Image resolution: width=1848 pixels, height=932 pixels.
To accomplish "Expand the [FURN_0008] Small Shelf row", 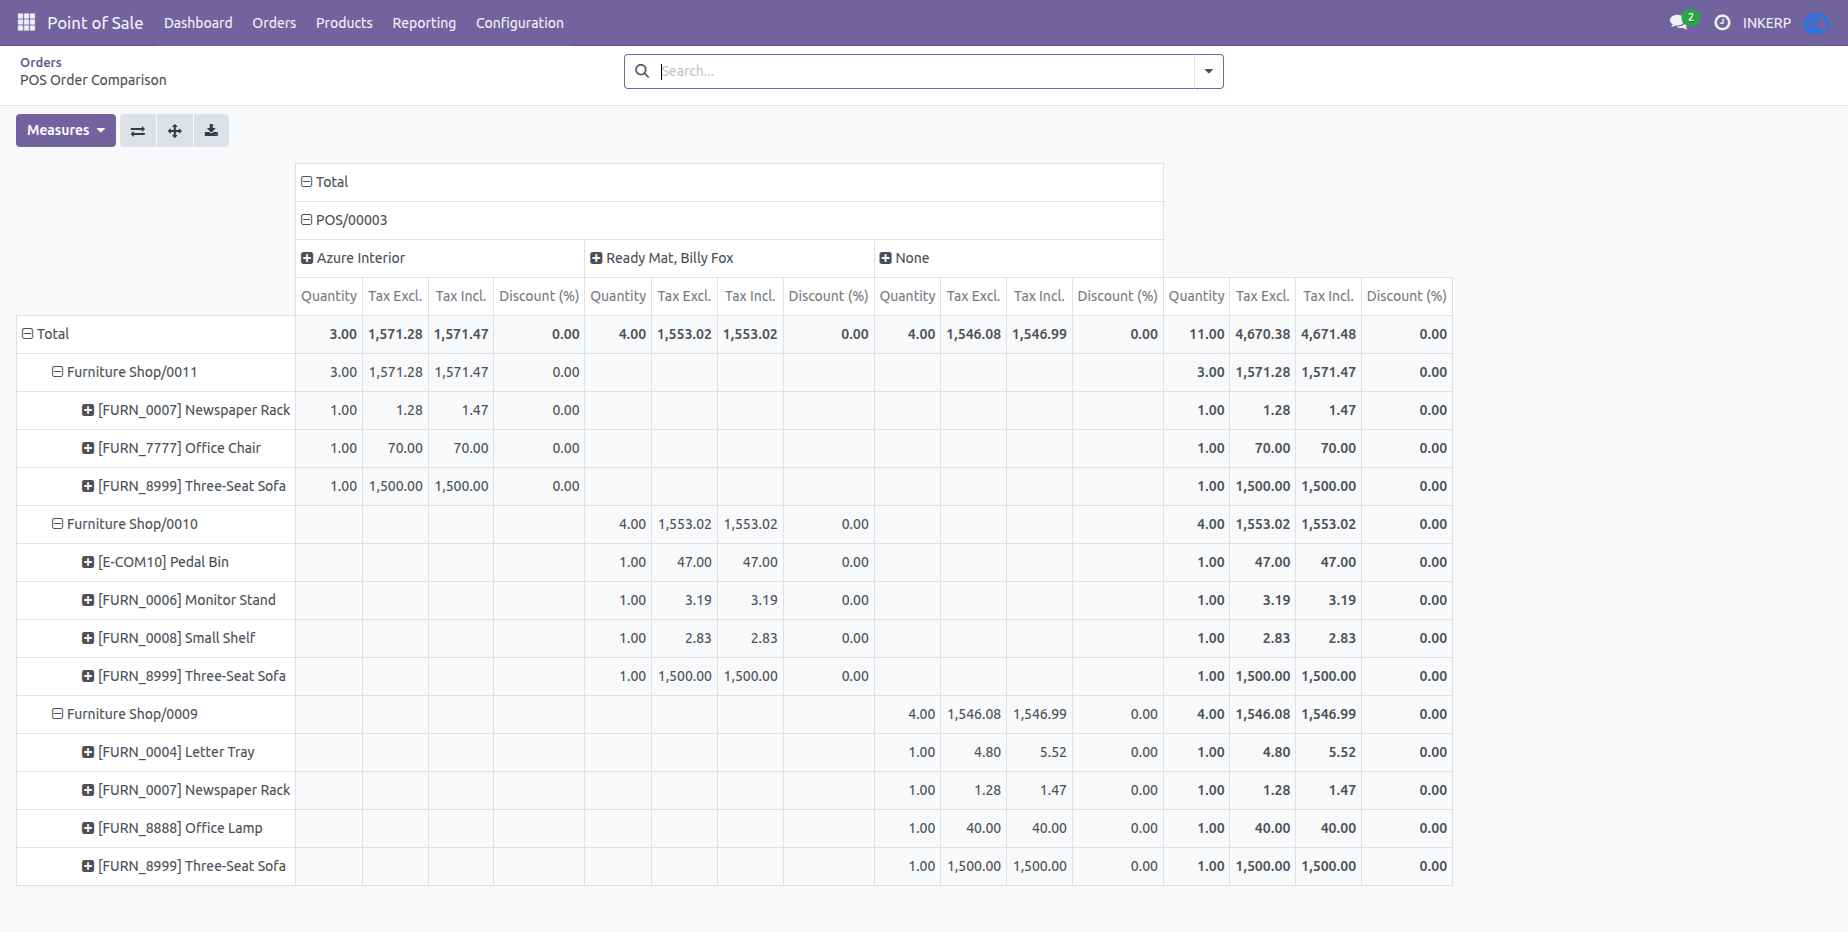I will [156, 638].
